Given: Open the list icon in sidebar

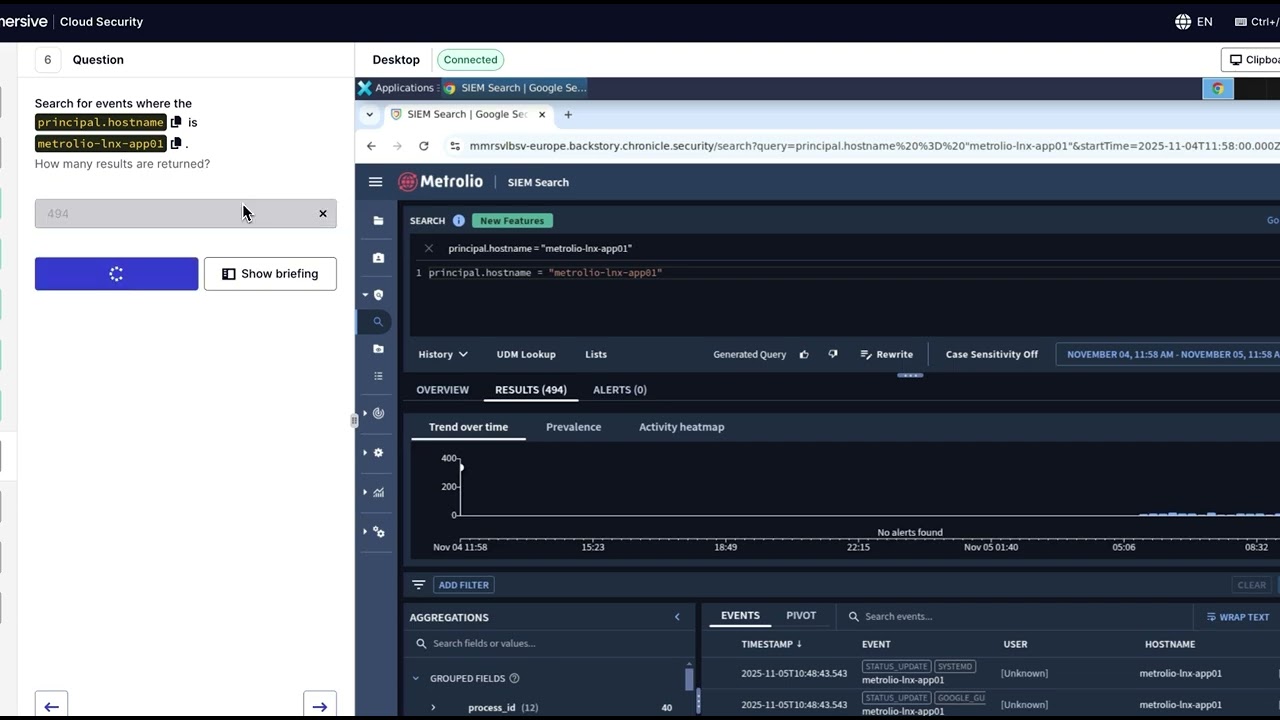Looking at the screenshot, I should [378, 376].
